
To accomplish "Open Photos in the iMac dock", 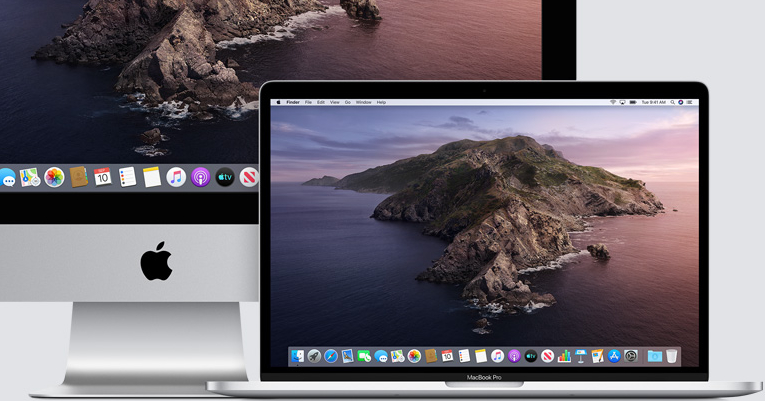I will click(x=54, y=177).
